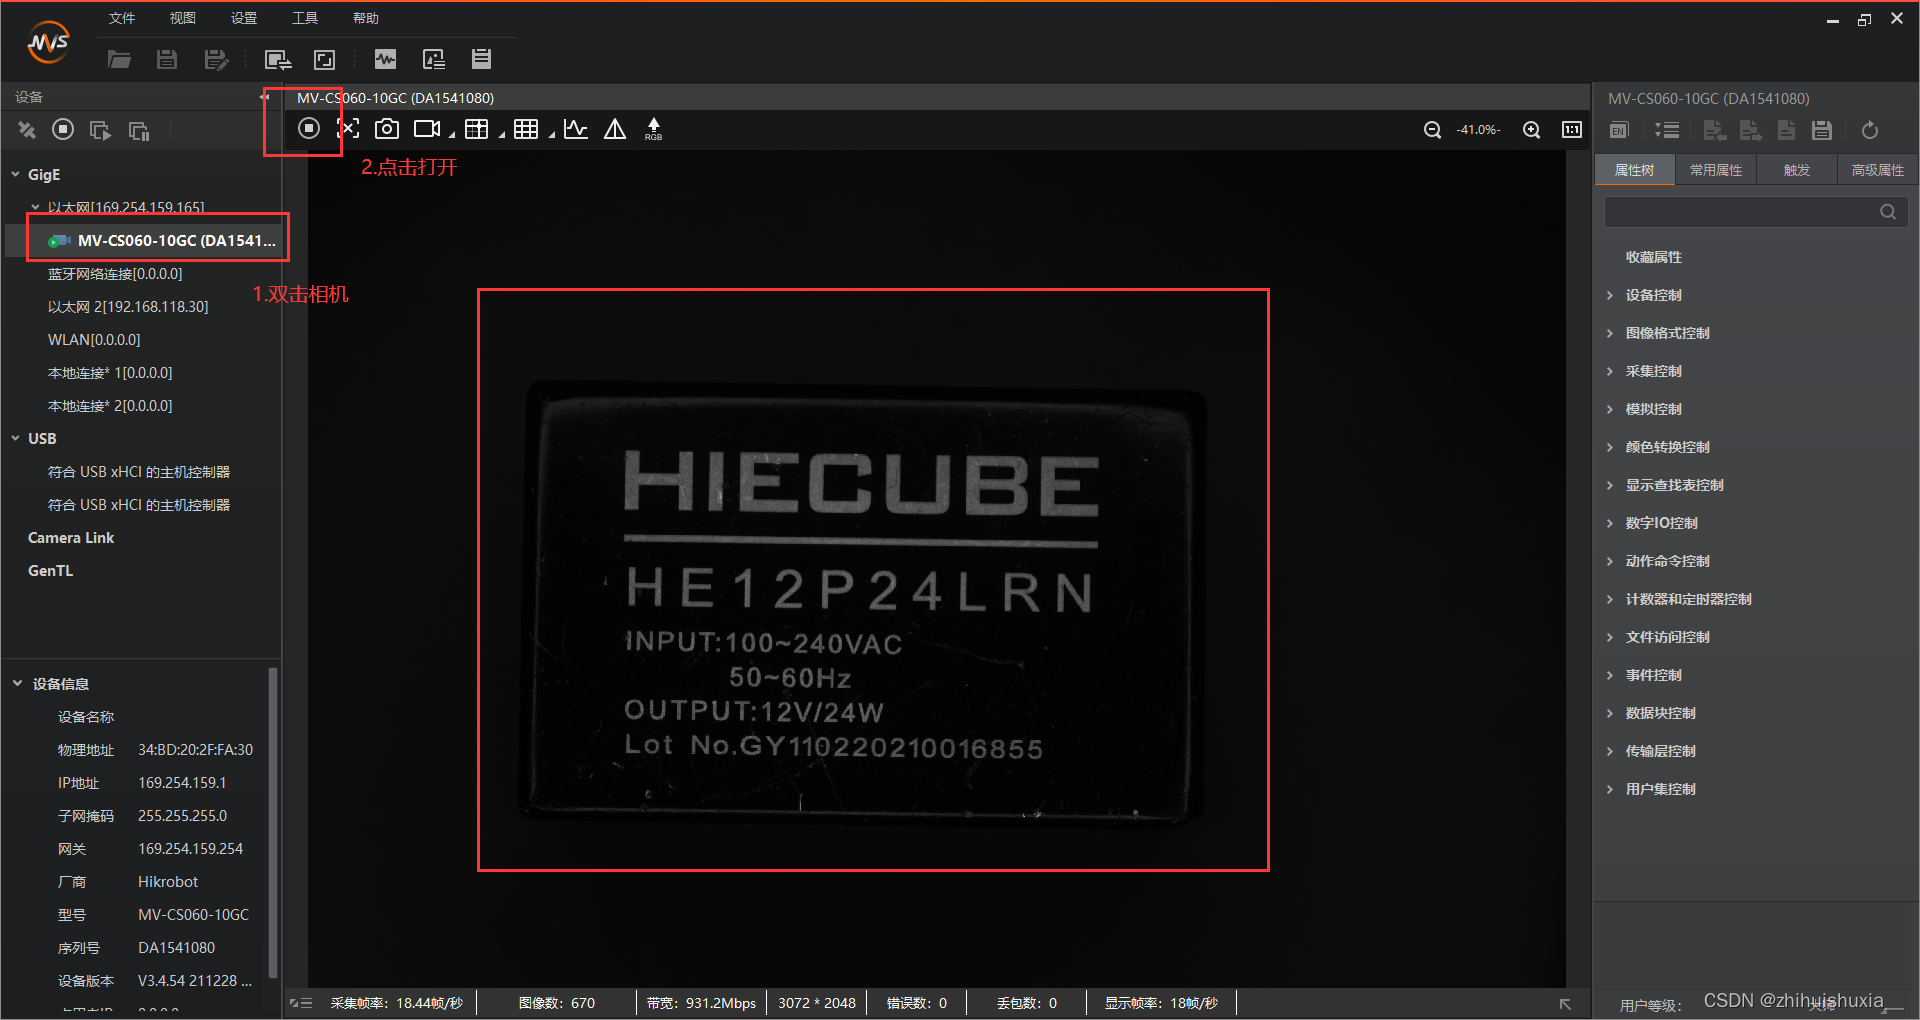Expand the 图像格式控制 property group
The image size is (1920, 1020).
click(x=1610, y=333)
